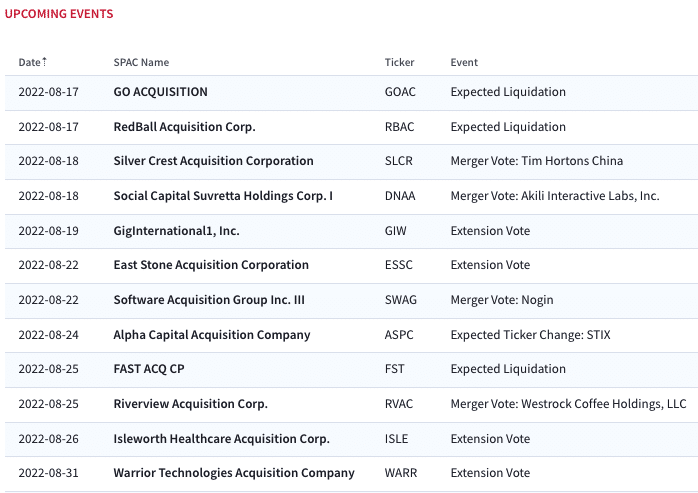Open East Stone Acquisition Corporation entry
The image size is (698, 493).
(211, 265)
